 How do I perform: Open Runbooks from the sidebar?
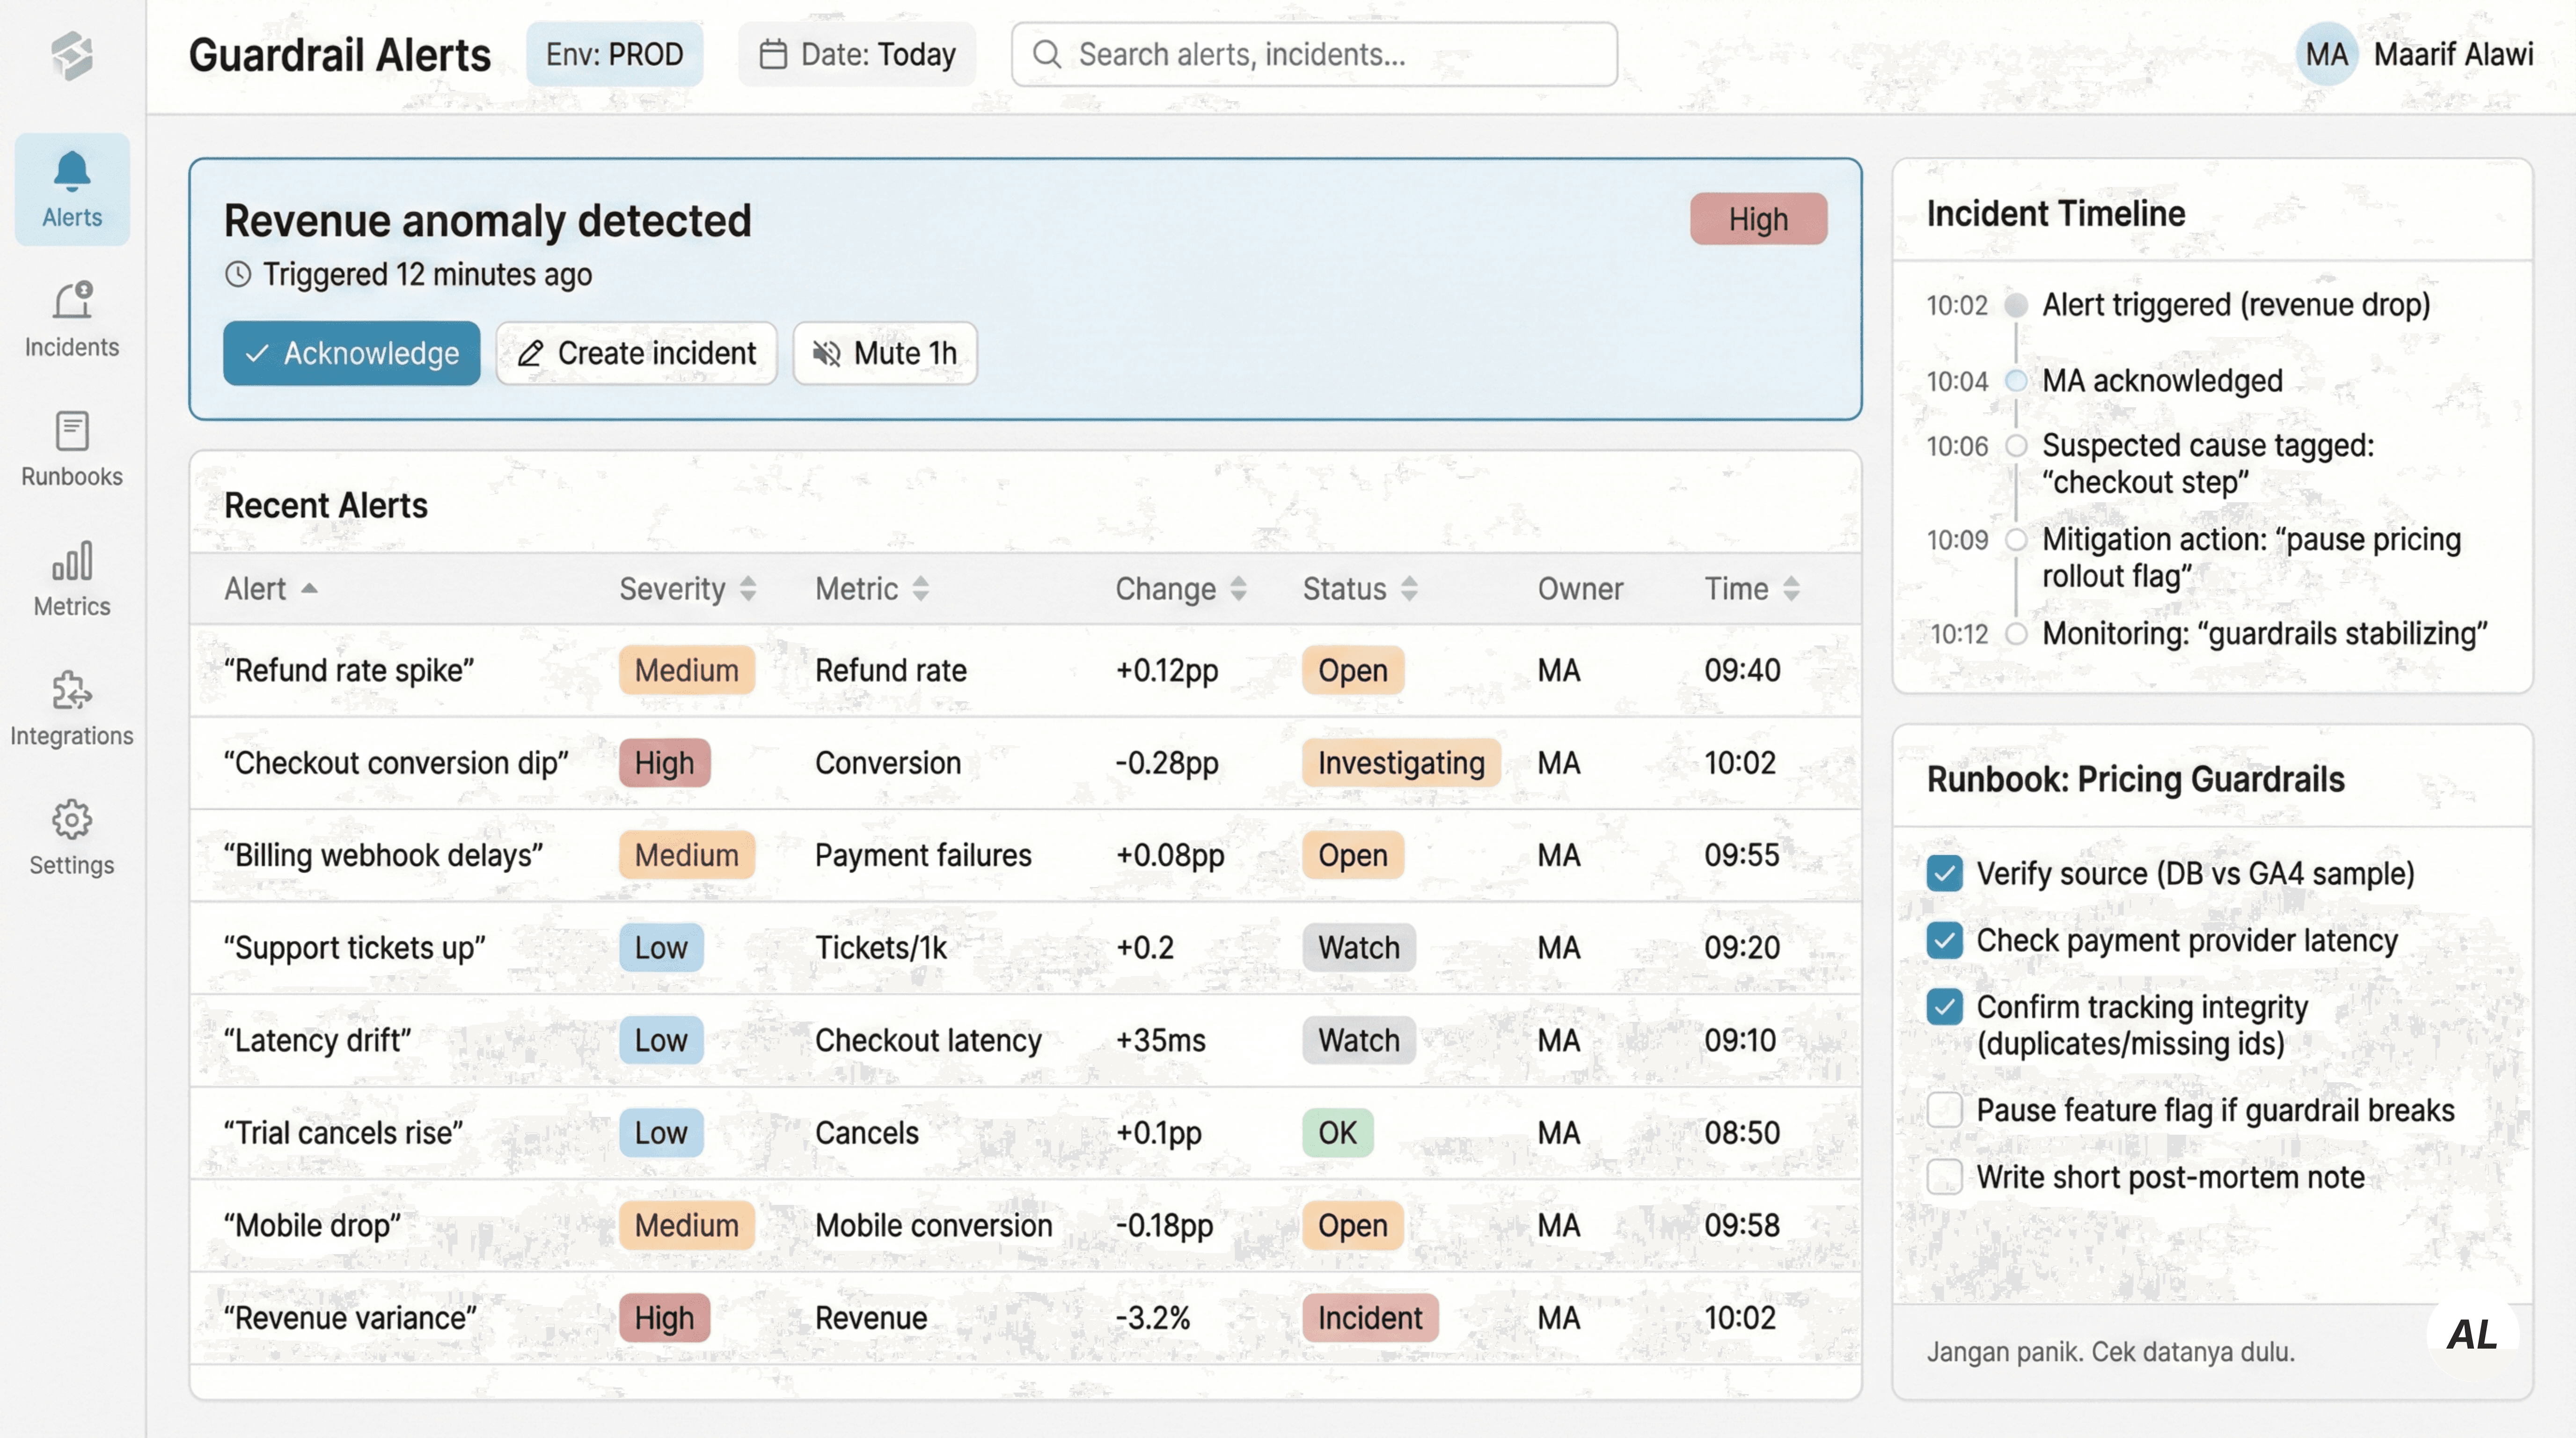pyautogui.click(x=72, y=431)
